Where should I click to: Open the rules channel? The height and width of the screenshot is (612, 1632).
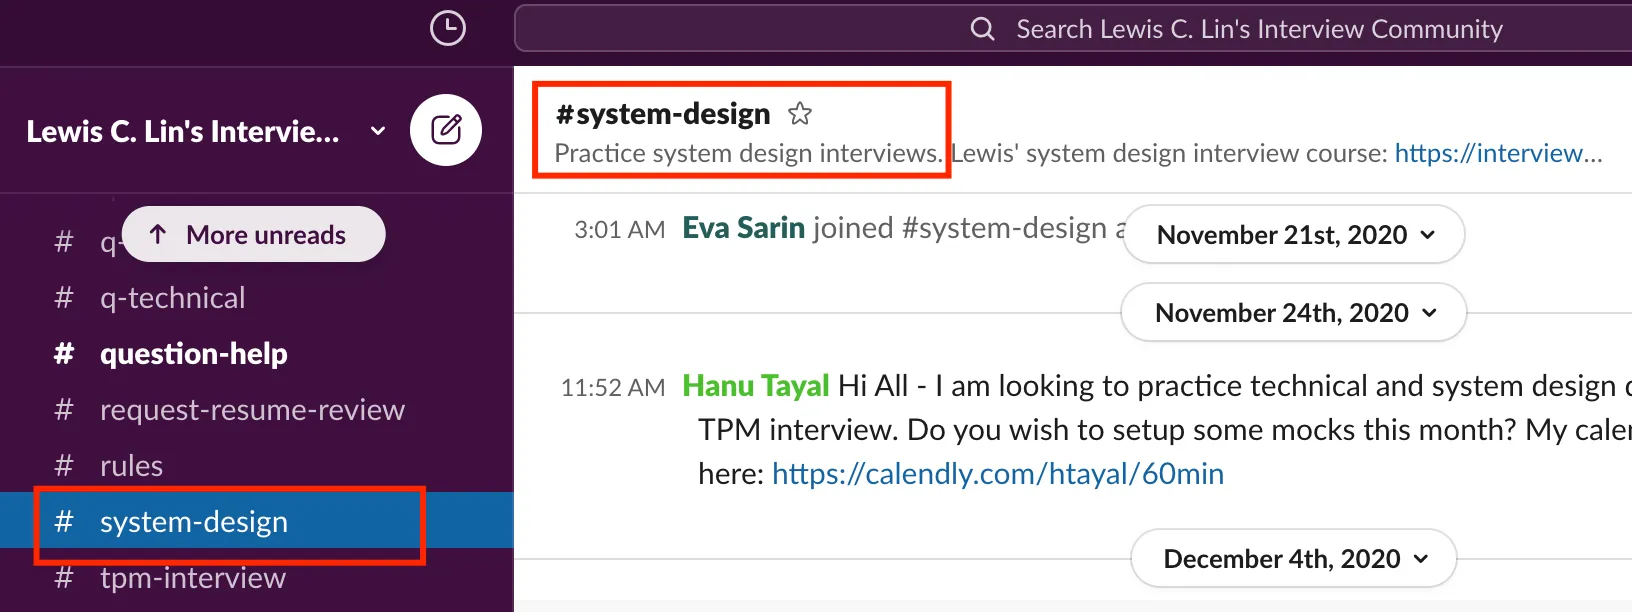coord(131,466)
